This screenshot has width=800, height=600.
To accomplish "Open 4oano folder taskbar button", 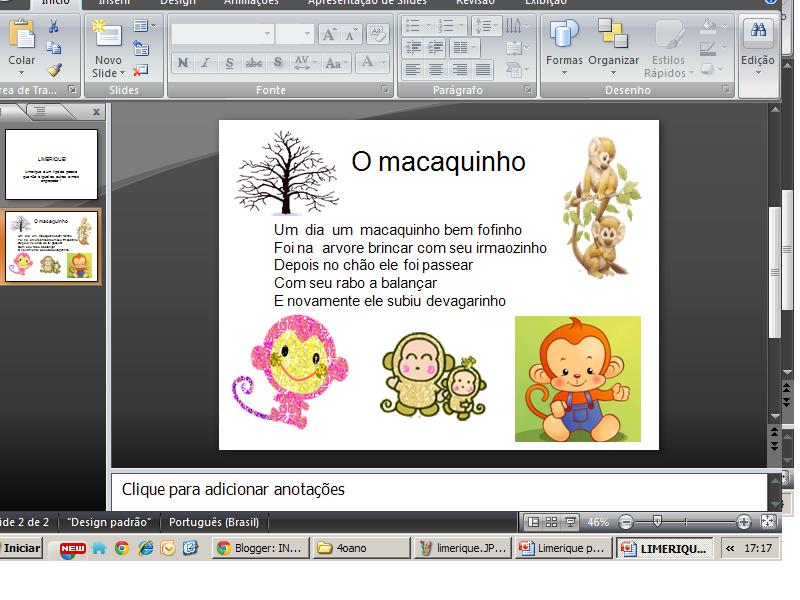I will [361, 548].
